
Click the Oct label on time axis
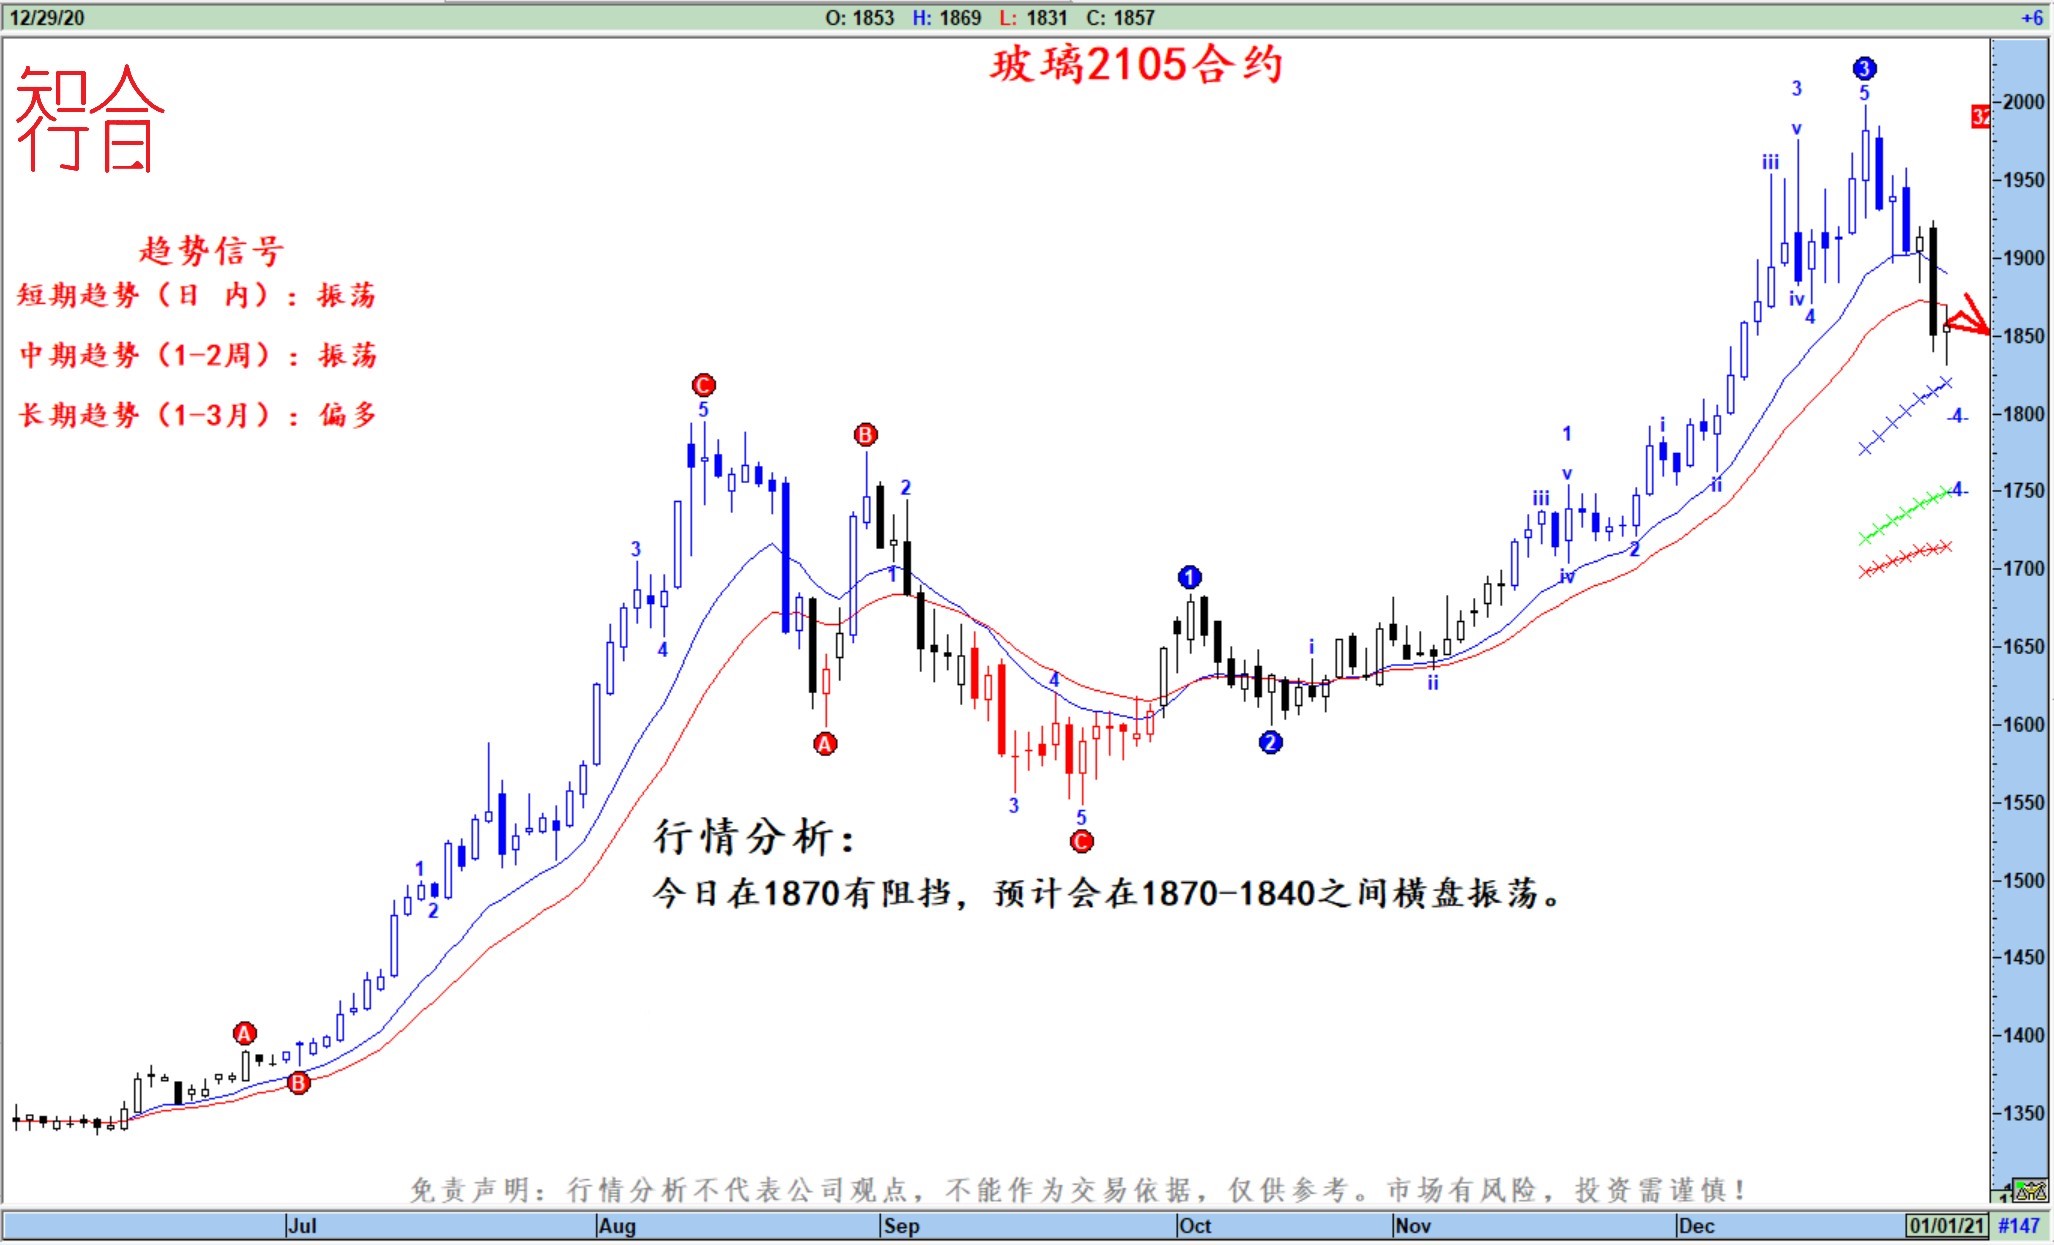point(1195,1225)
